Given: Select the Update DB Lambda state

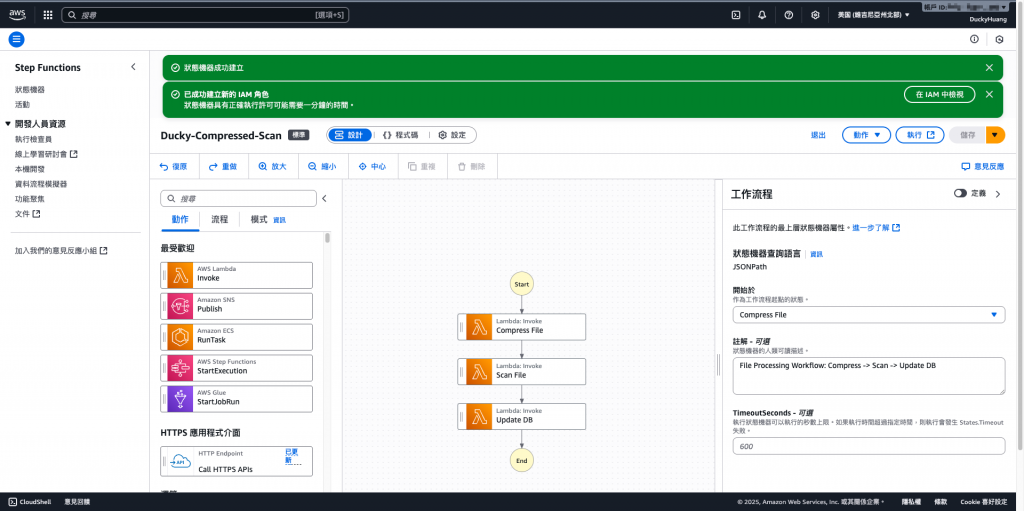Looking at the screenshot, I should (522, 416).
